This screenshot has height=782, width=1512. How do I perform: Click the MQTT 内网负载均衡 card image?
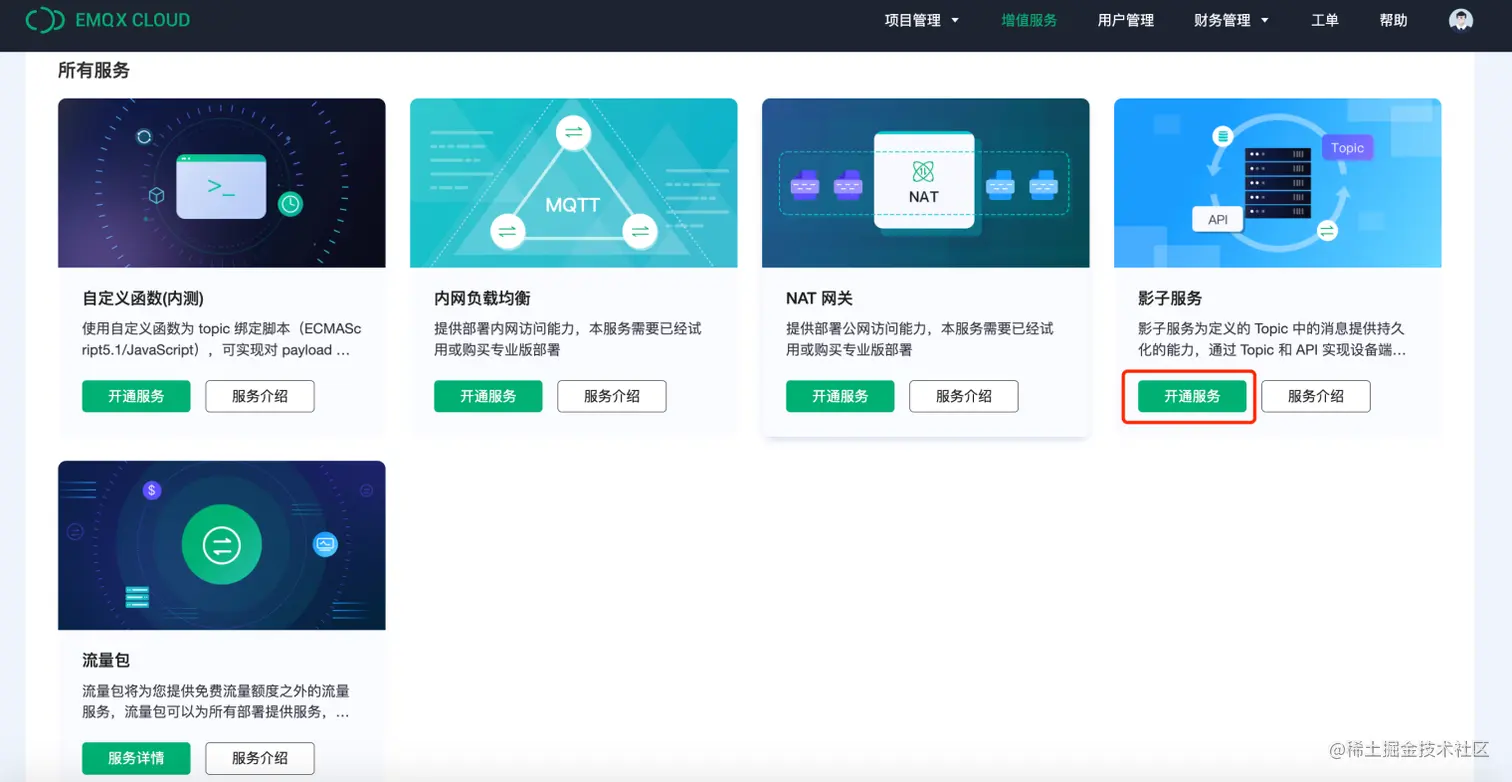(x=573, y=183)
